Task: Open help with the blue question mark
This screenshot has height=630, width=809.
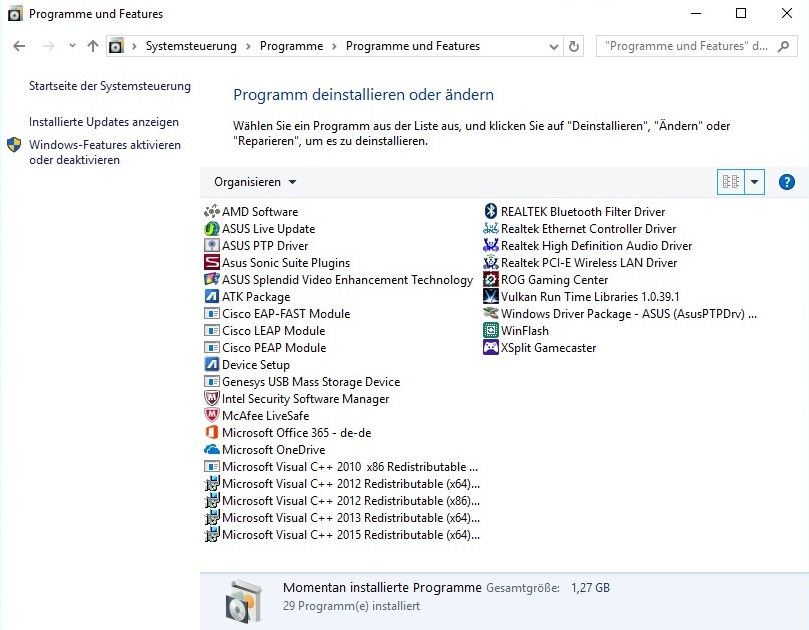Action: click(x=787, y=182)
